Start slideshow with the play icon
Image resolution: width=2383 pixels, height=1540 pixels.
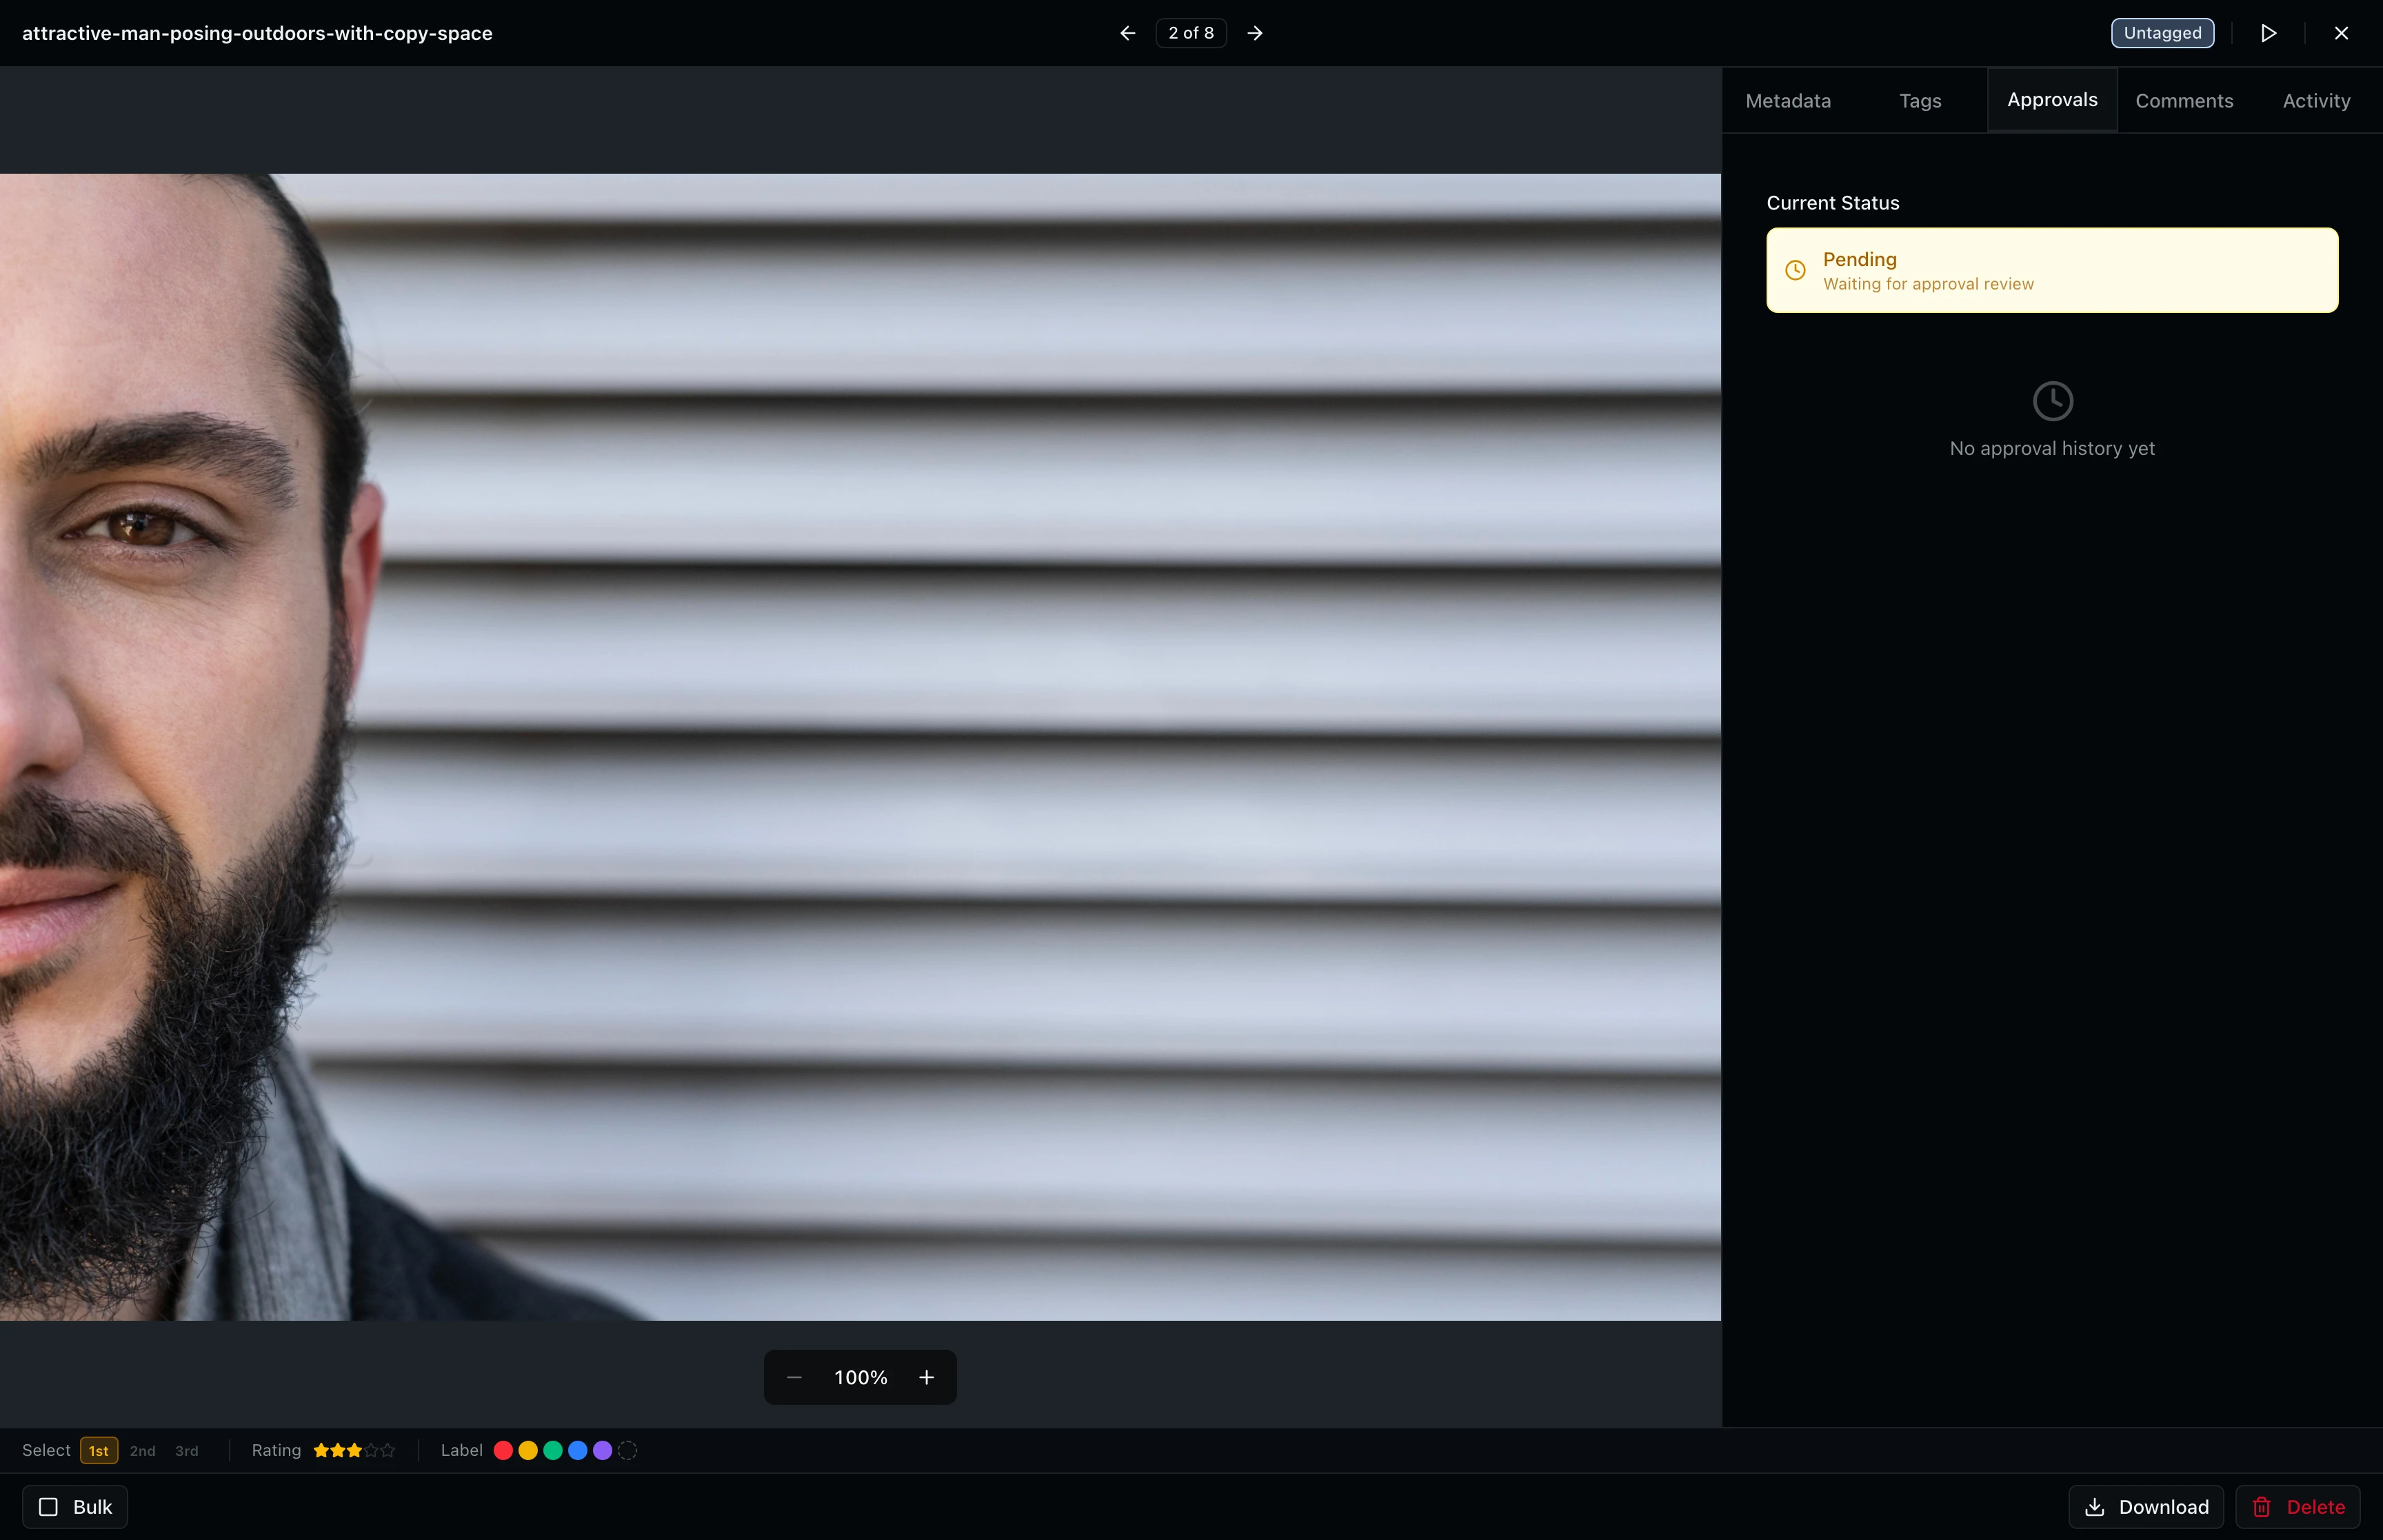2268,33
